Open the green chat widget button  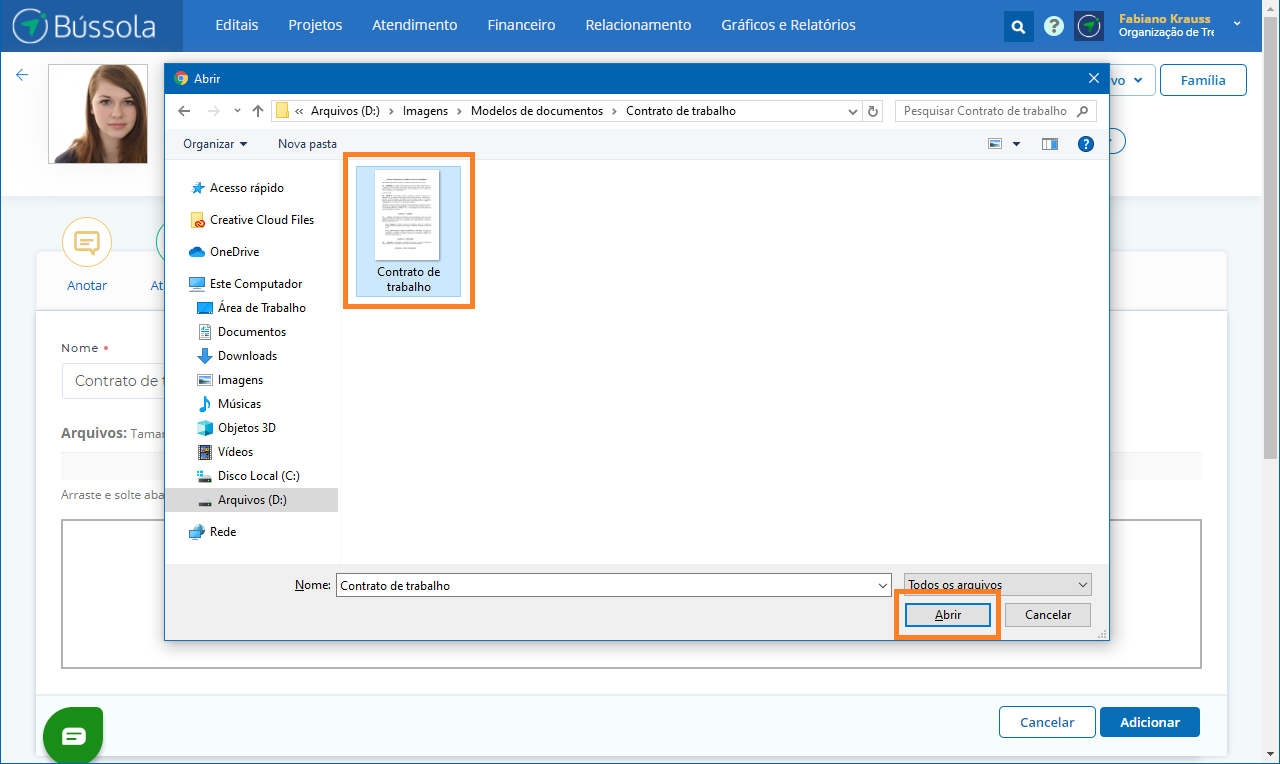pyautogui.click(x=73, y=736)
